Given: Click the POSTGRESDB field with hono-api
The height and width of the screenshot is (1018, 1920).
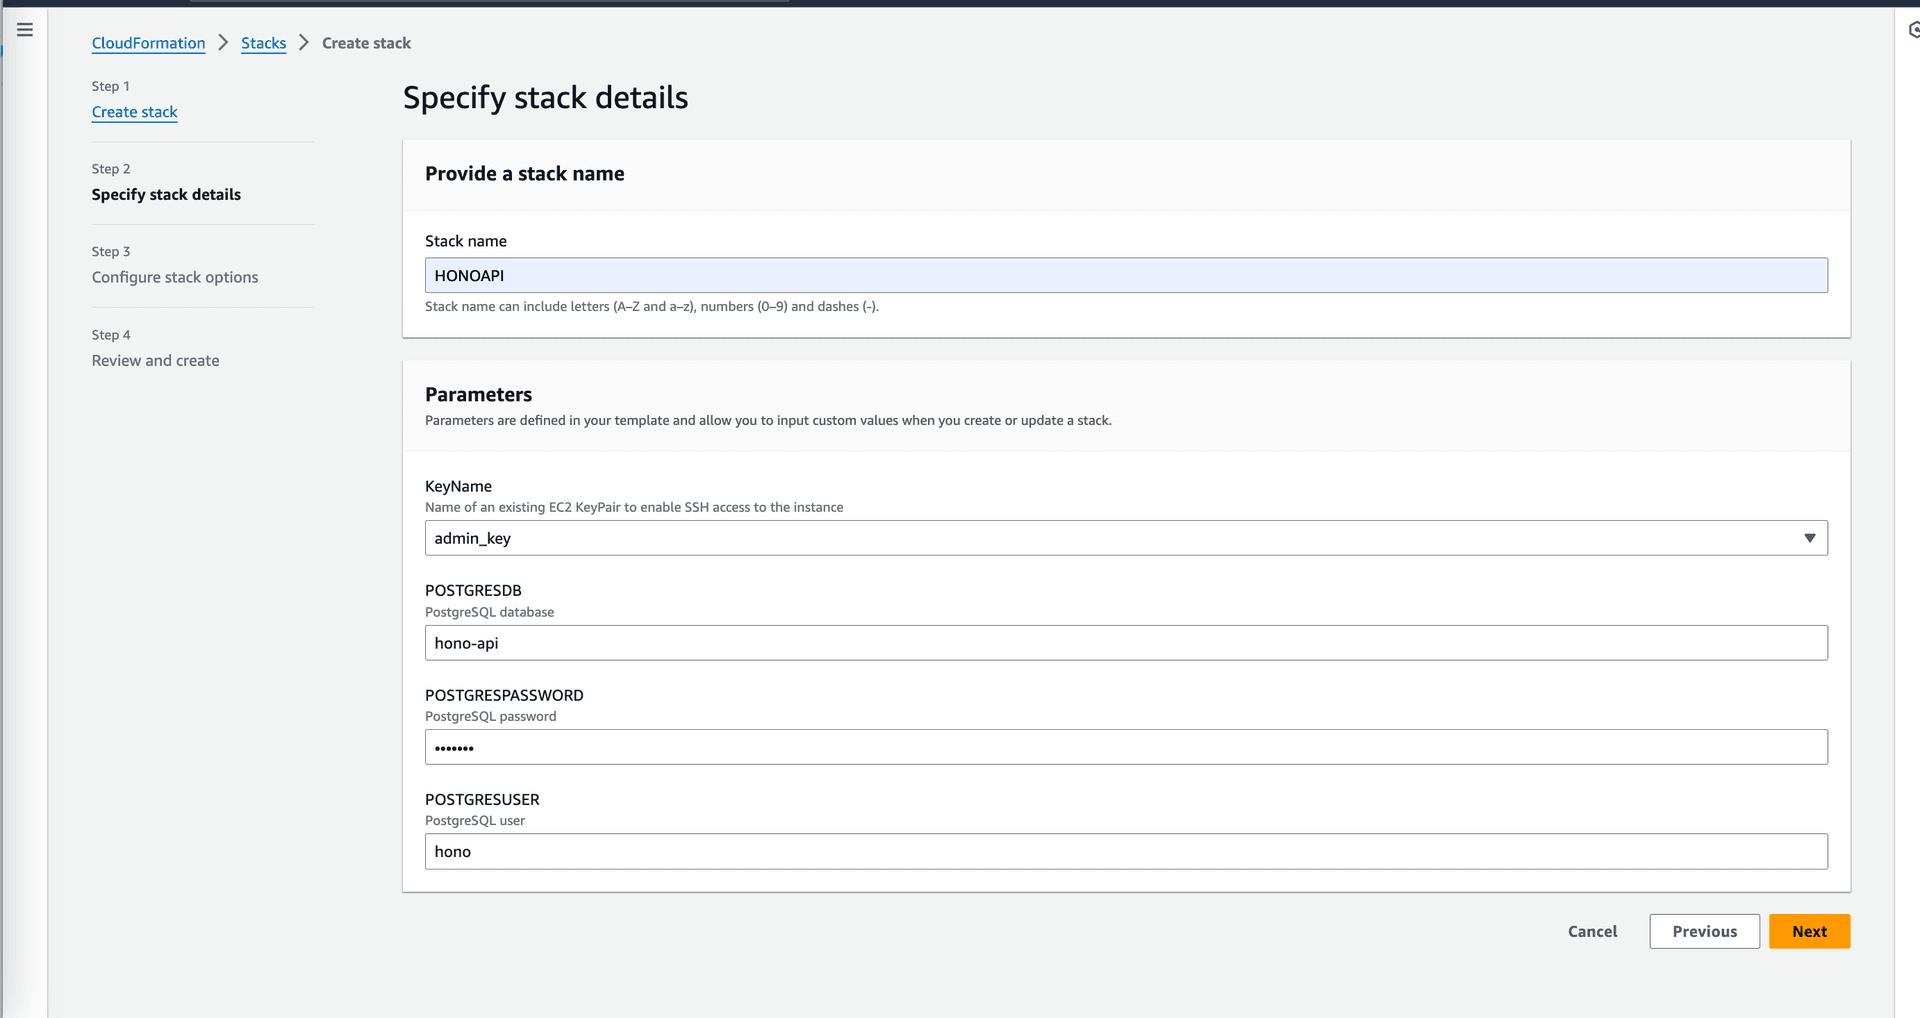Looking at the screenshot, I should pyautogui.click(x=1126, y=643).
